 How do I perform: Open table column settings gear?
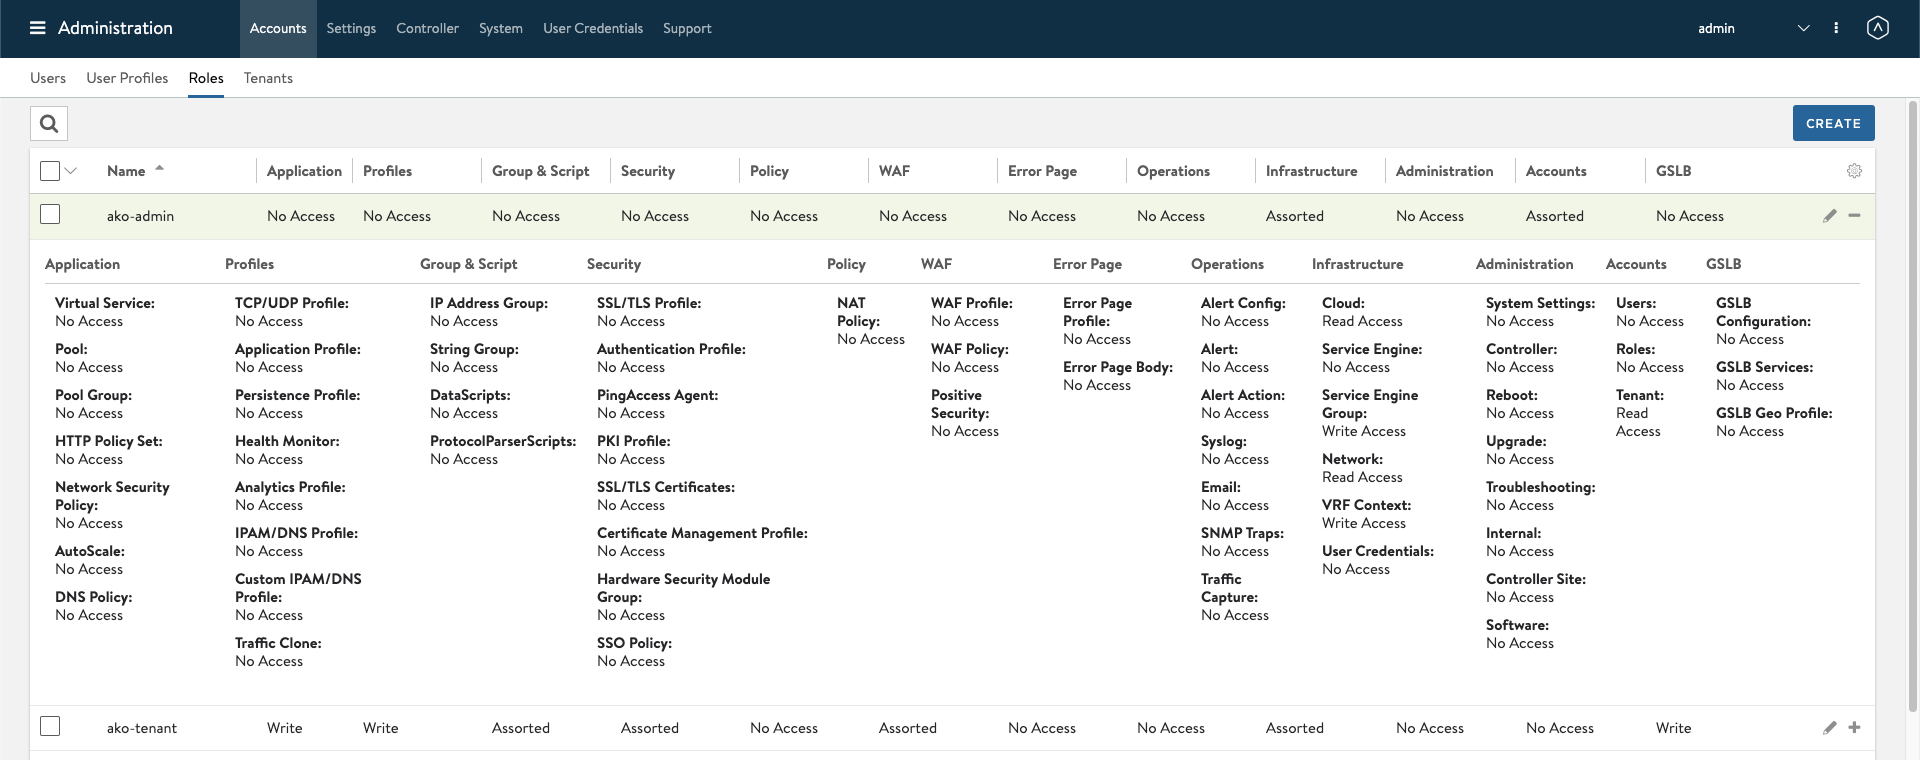click(1854, 171)
